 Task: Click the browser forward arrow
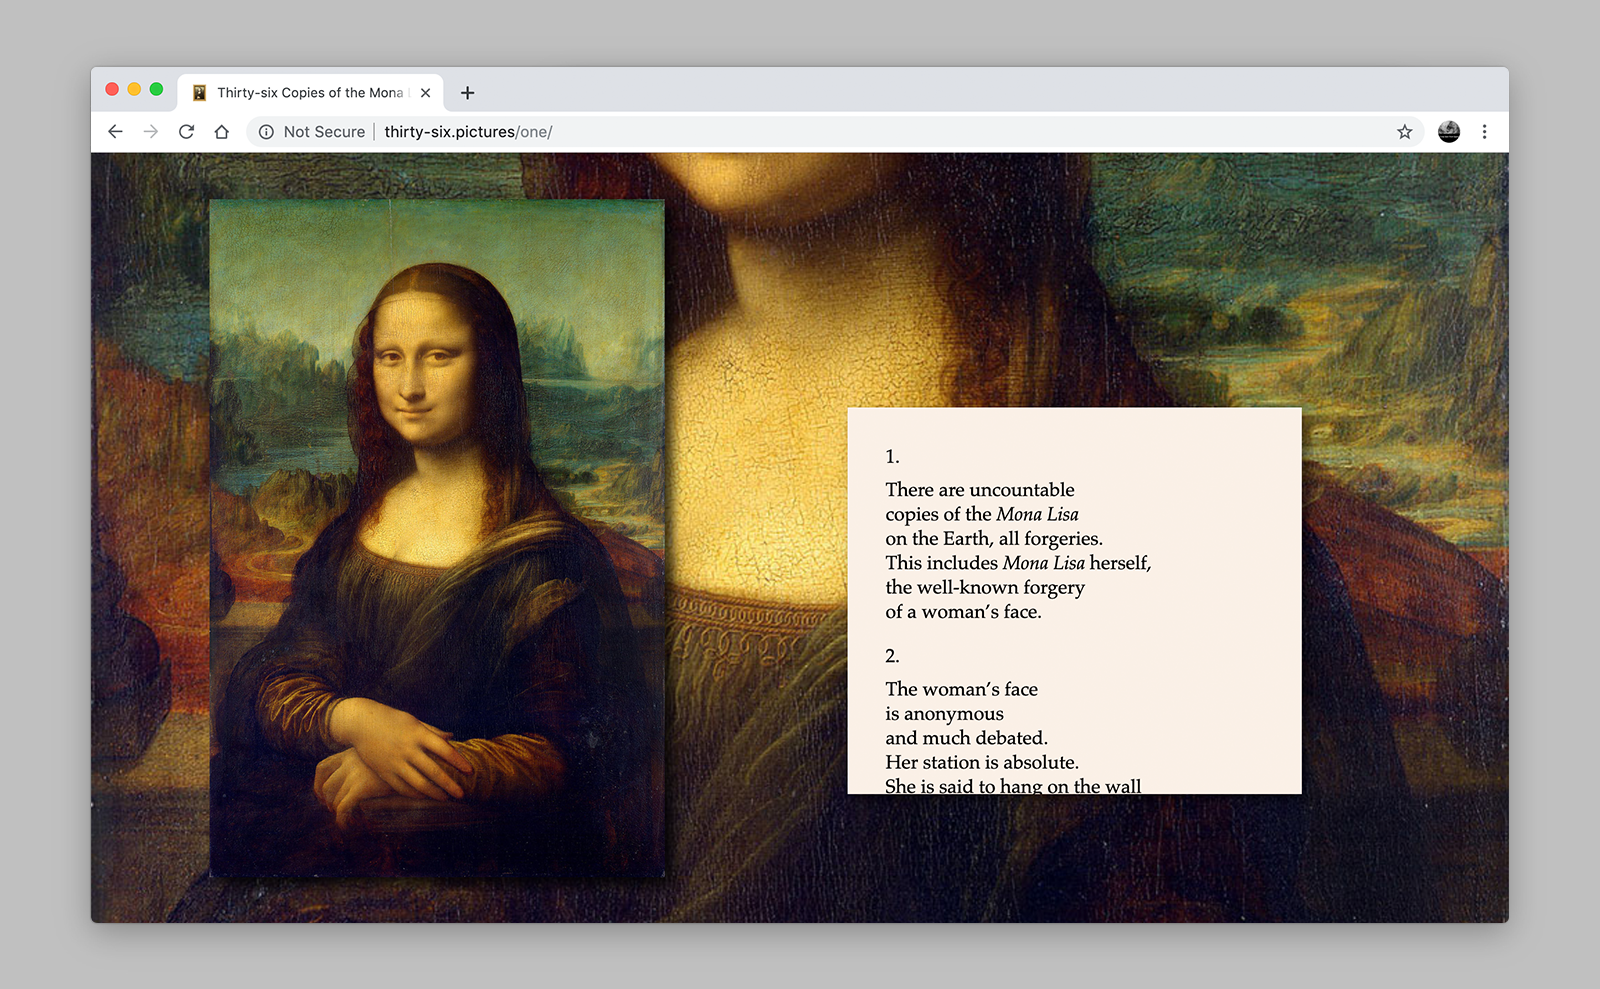(x=151, y=132)
